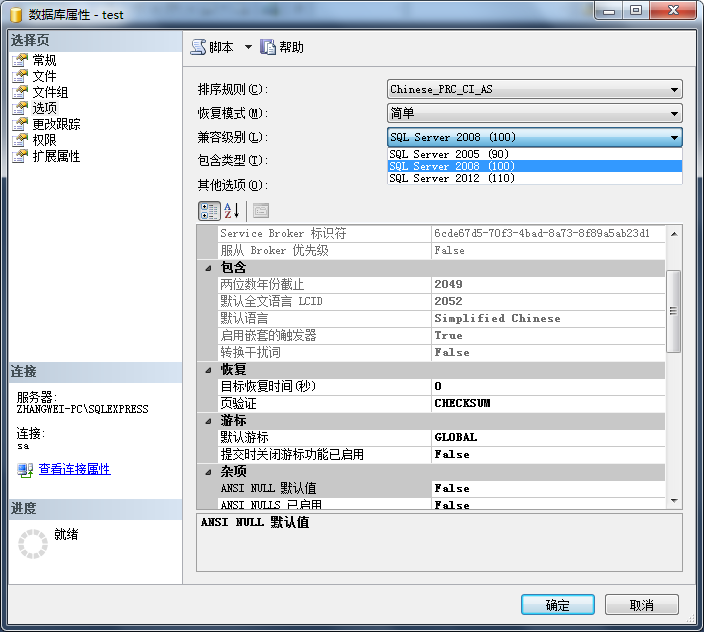Viewport: 704px width, 632px height.
Task: Select the 启用嵌套的触发器 row
Action: pos(441,336)
